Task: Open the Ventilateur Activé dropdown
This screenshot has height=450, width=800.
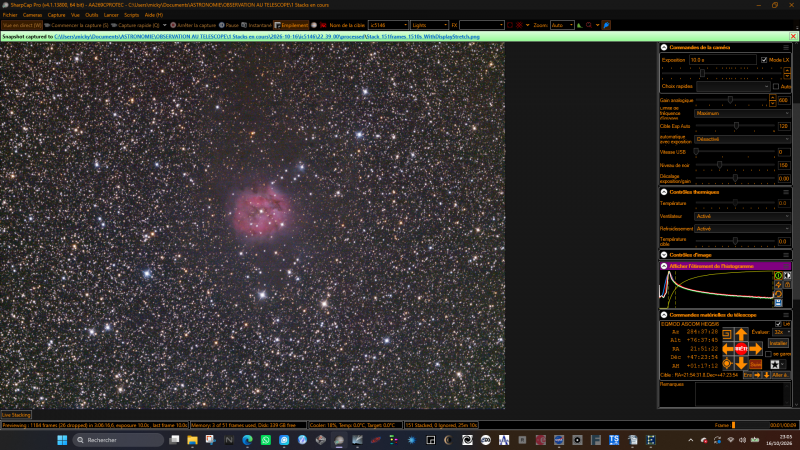Action: pos(742,216)
